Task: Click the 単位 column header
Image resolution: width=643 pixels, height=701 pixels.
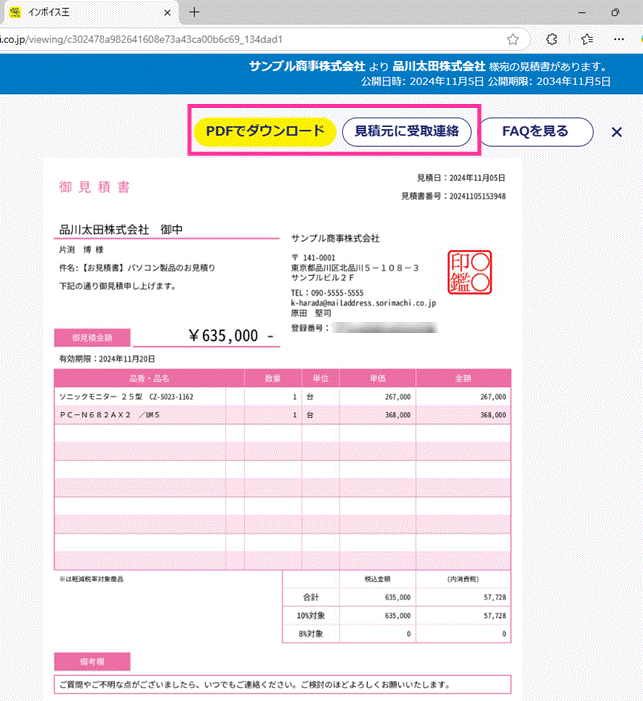Action: (x=321, y=378)
